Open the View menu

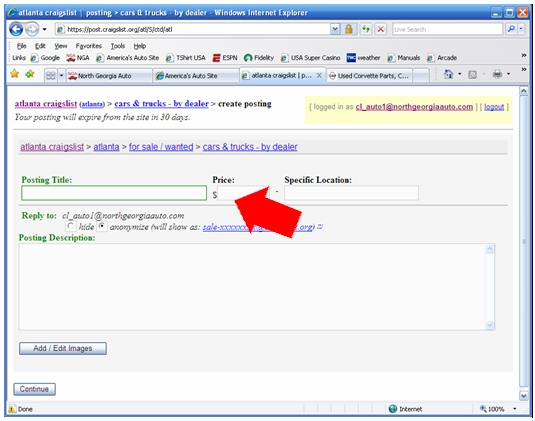[x=61, y=46]
